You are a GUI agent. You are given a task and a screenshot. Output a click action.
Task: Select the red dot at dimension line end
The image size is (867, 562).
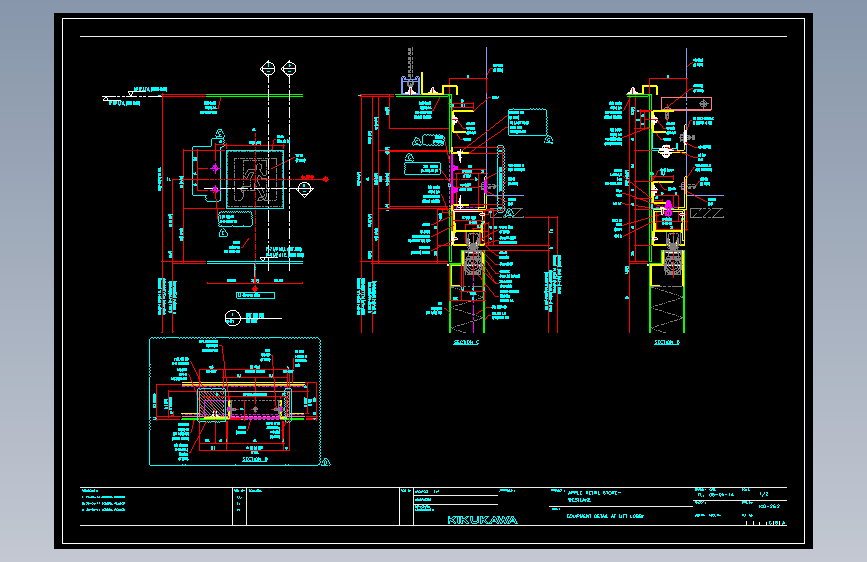326,179
